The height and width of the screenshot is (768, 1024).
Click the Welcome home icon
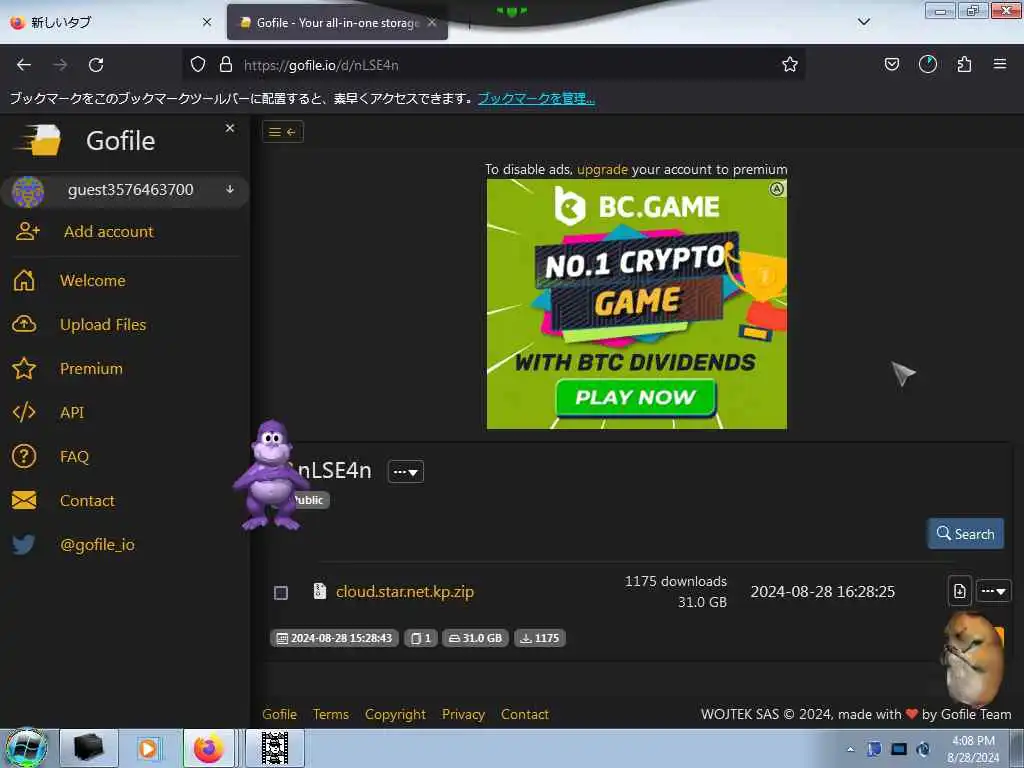tap(24, 280)
